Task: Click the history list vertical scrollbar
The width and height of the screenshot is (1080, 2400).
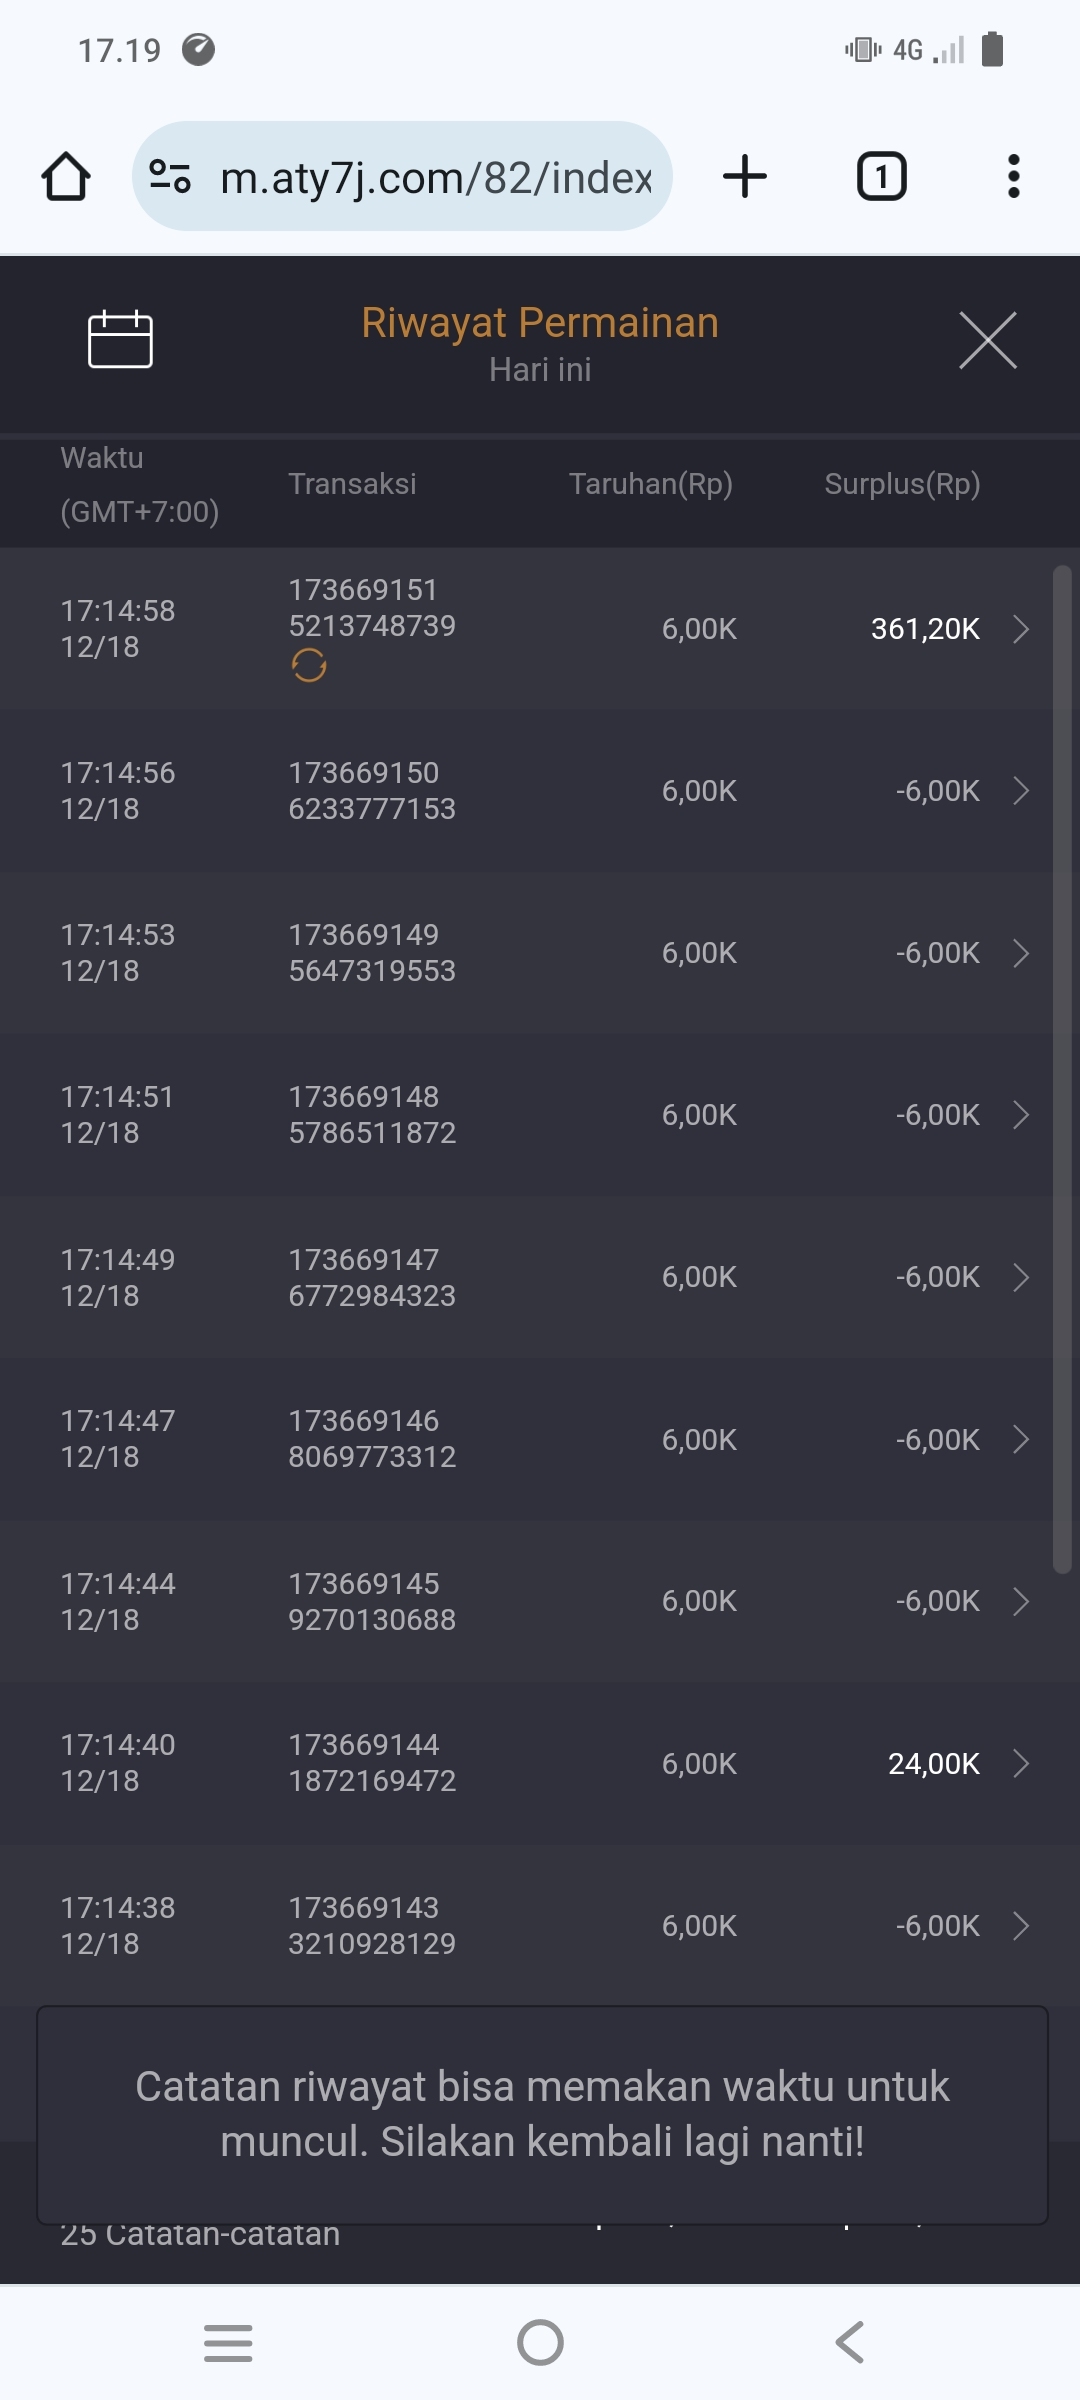Action: click(x=1062, y=1070)
